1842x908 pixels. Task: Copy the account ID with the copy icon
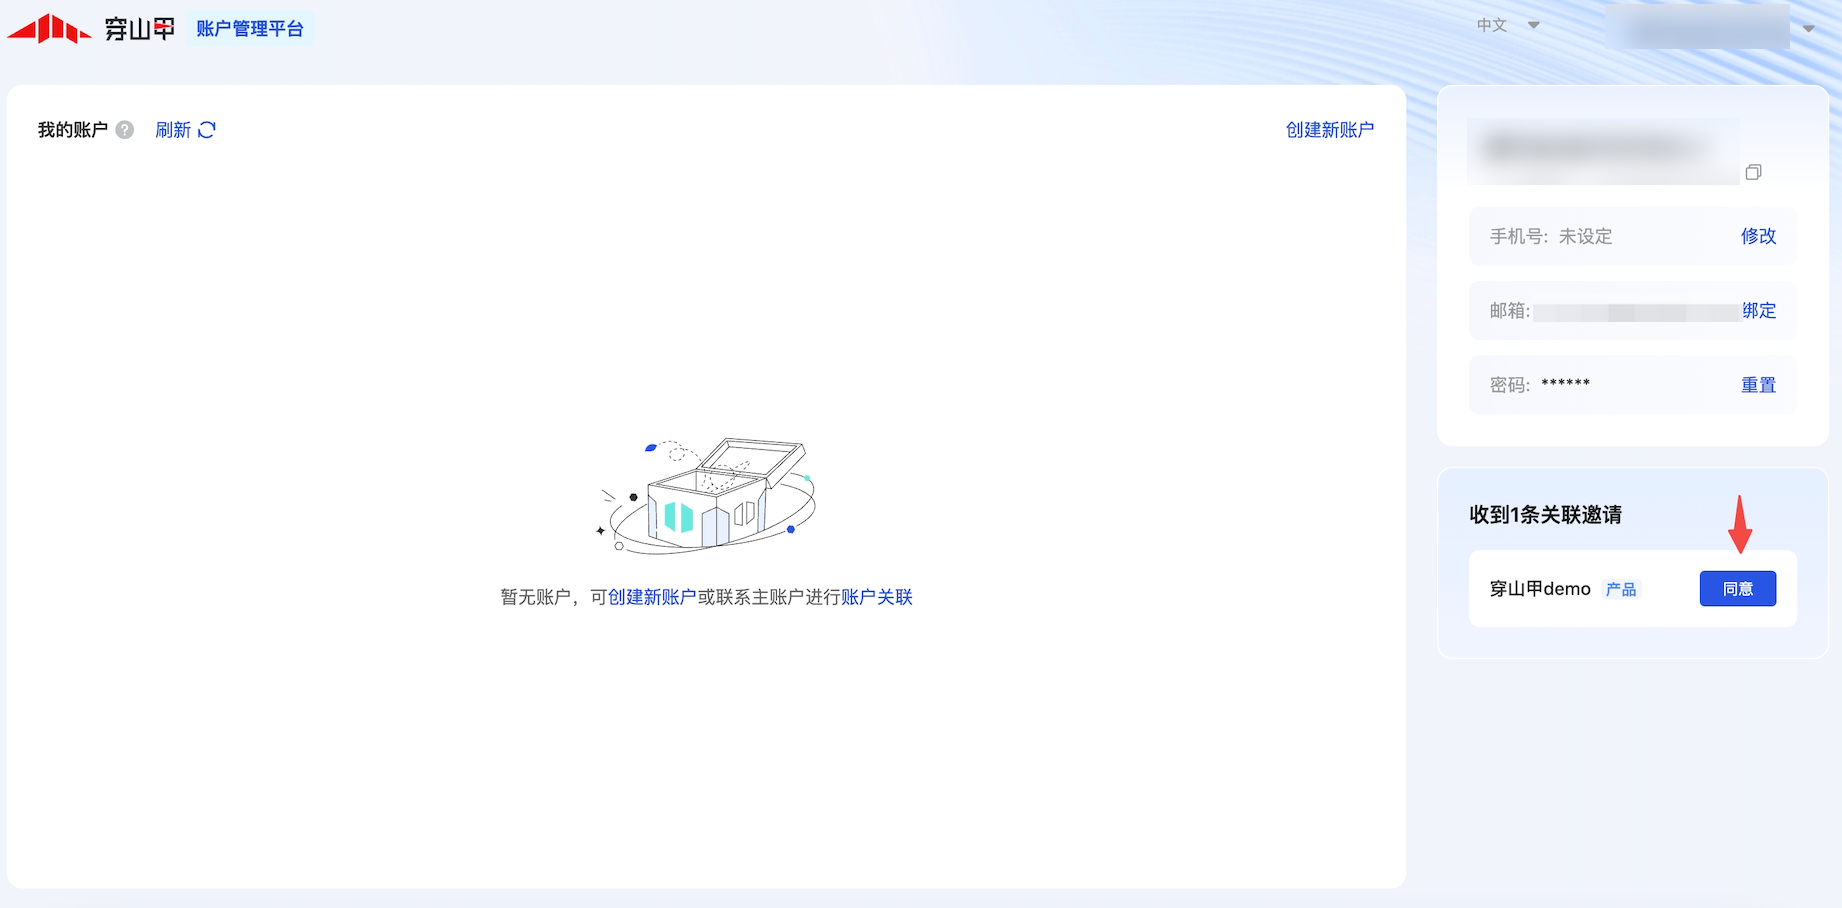1753,172
